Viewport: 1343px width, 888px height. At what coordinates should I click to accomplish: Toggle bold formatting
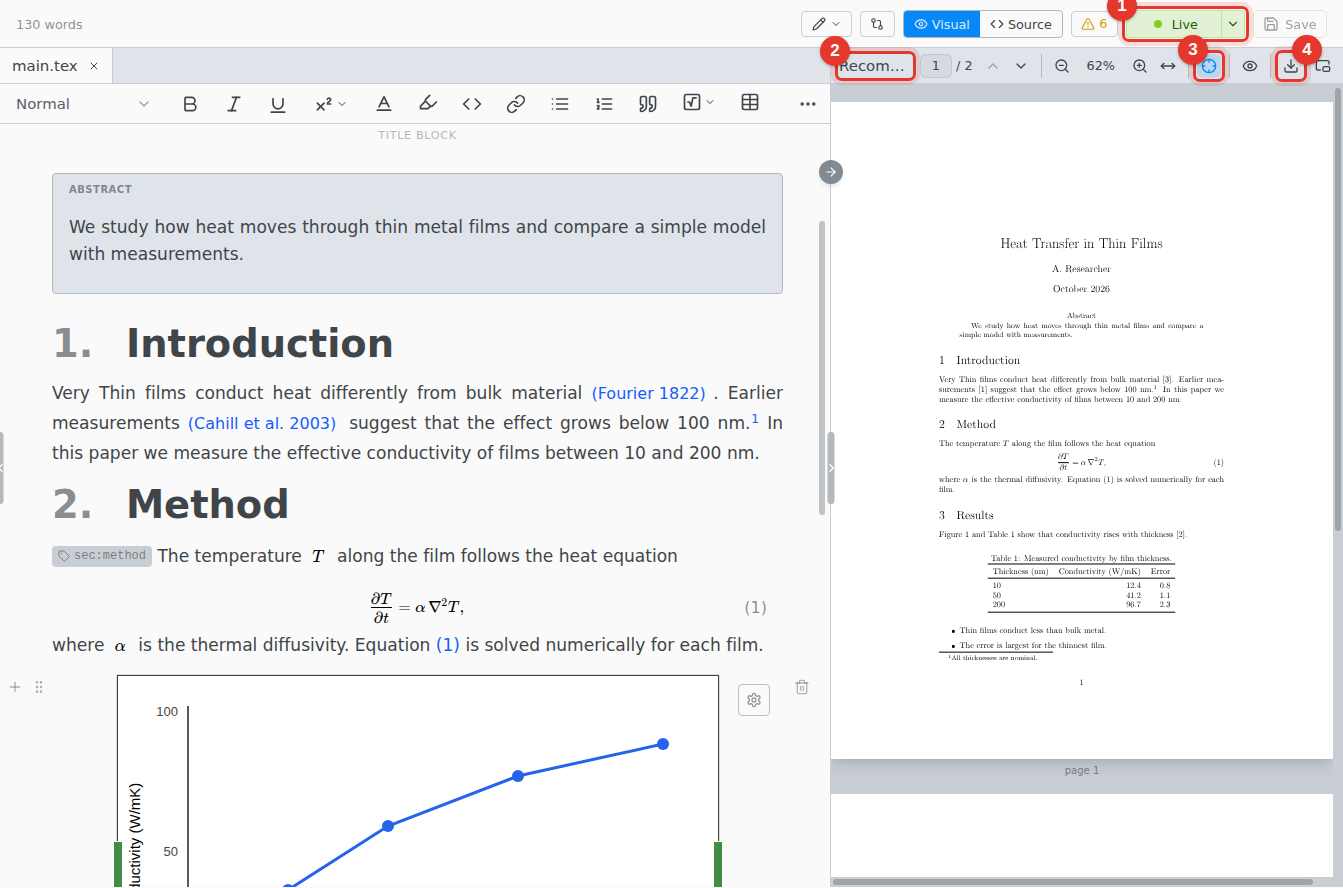190,104
